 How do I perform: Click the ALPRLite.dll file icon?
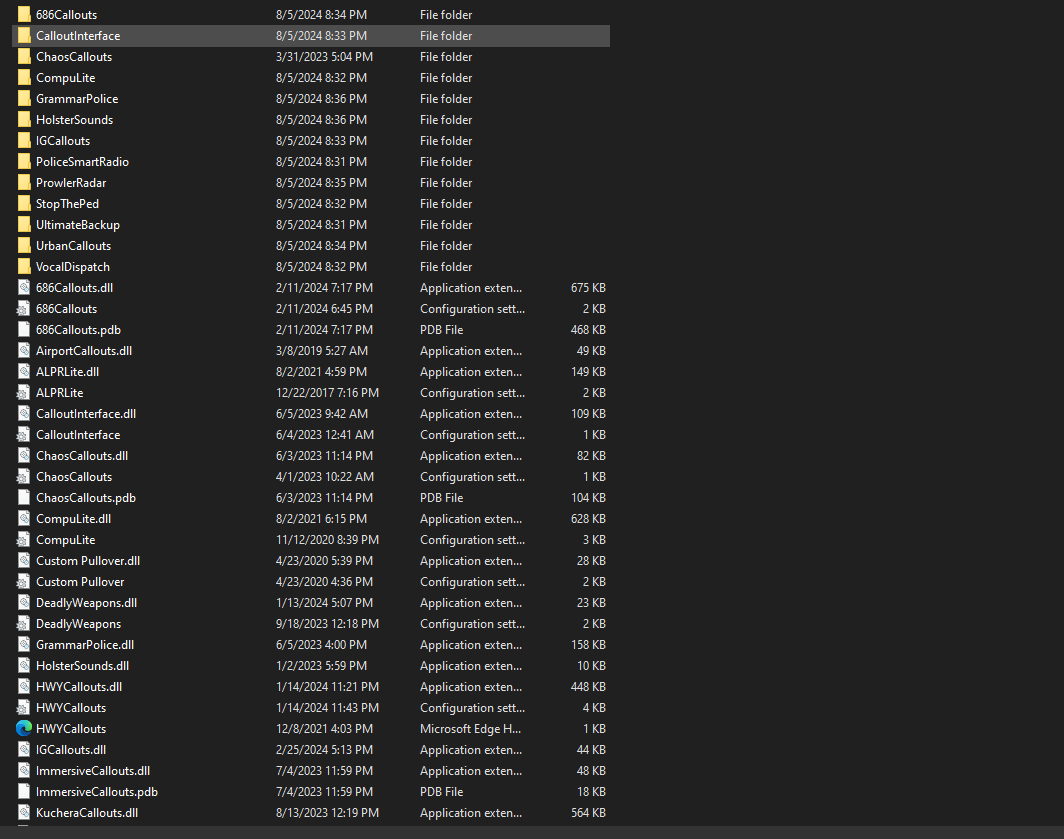point(24,372)
